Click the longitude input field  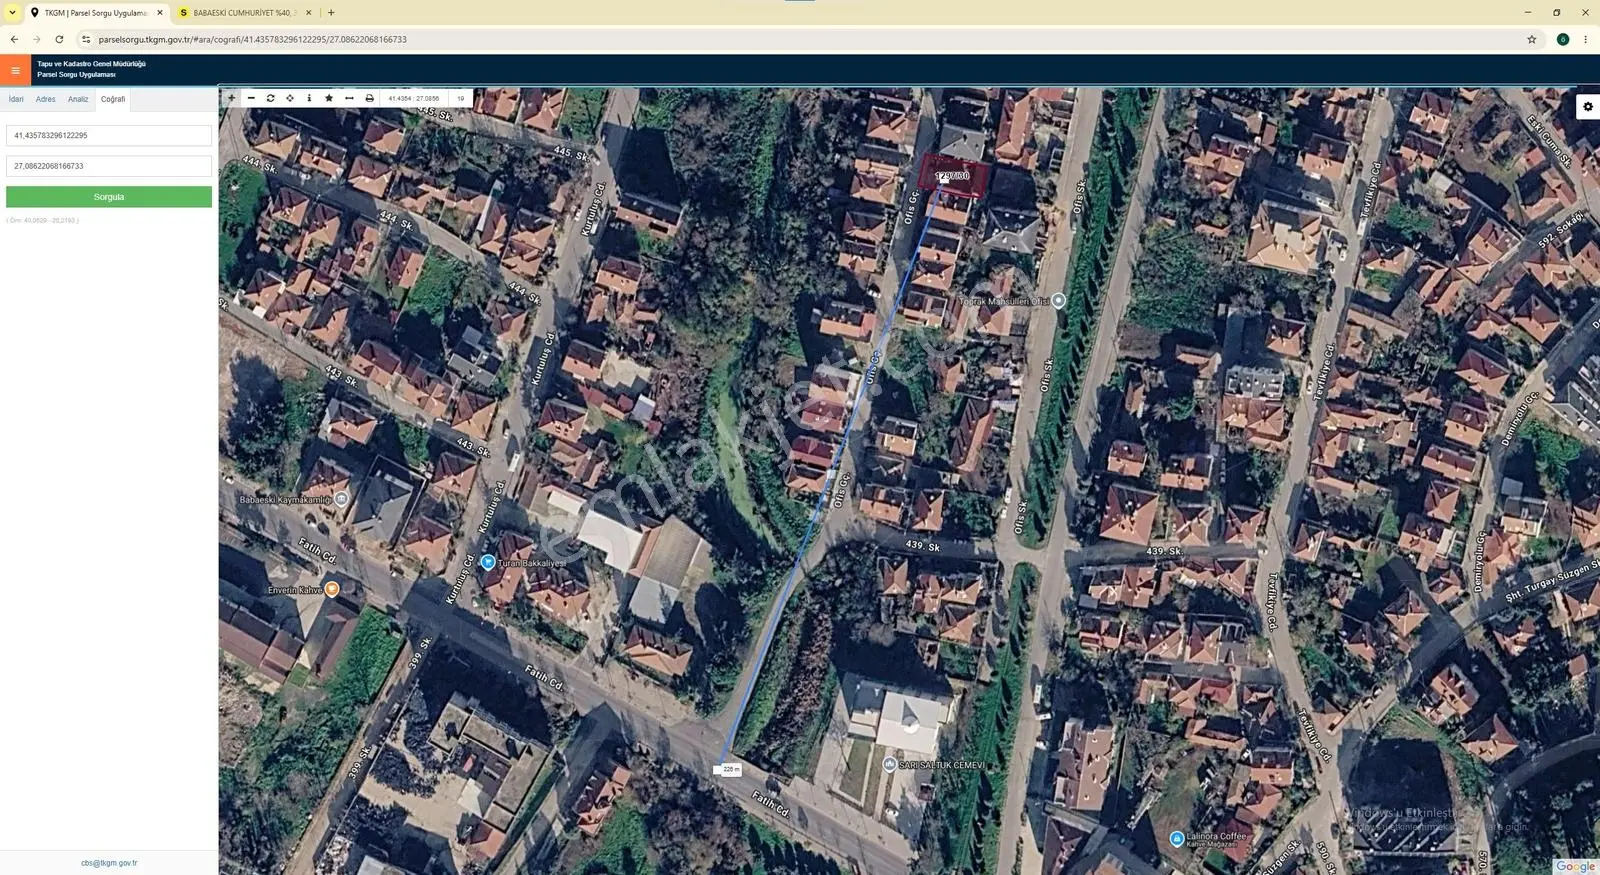[x=109, y=166]
